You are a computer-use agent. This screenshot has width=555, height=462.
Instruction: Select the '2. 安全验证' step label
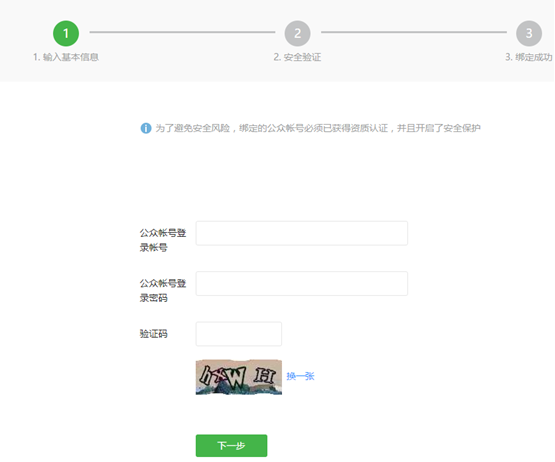click(297, 57)
